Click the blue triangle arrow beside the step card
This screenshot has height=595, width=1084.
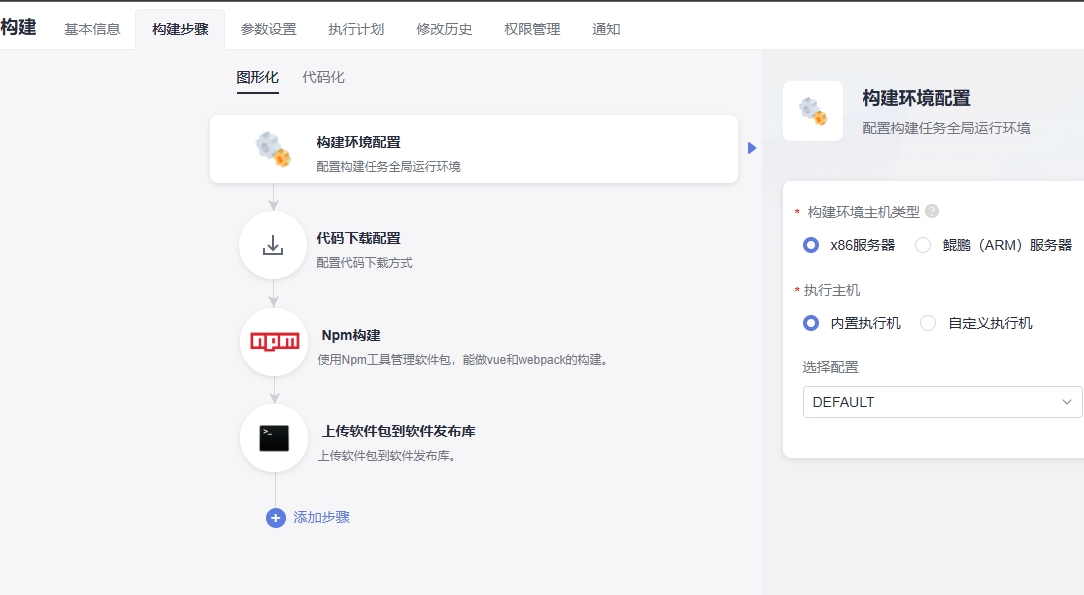pyautogui.click(x=752, y=148)
